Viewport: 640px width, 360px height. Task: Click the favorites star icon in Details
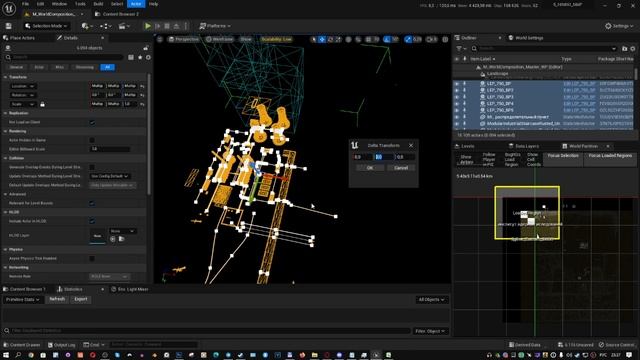[x=140, y=58]
